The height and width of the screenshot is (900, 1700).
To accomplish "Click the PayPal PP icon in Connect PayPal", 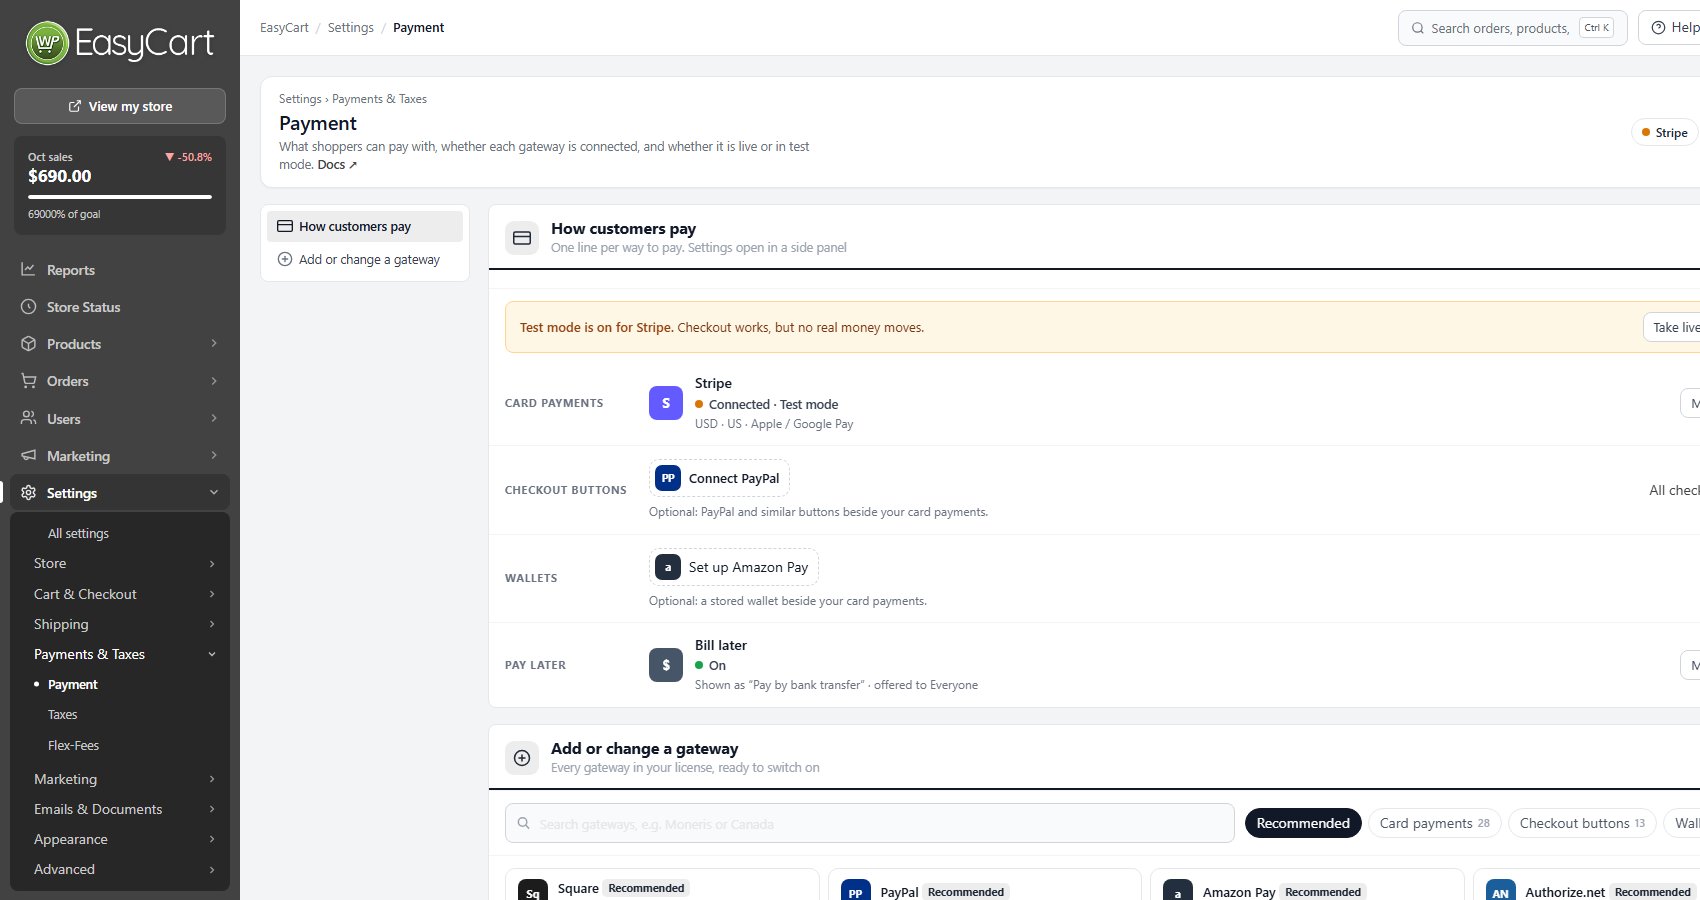I will click(x=668, y=478).
